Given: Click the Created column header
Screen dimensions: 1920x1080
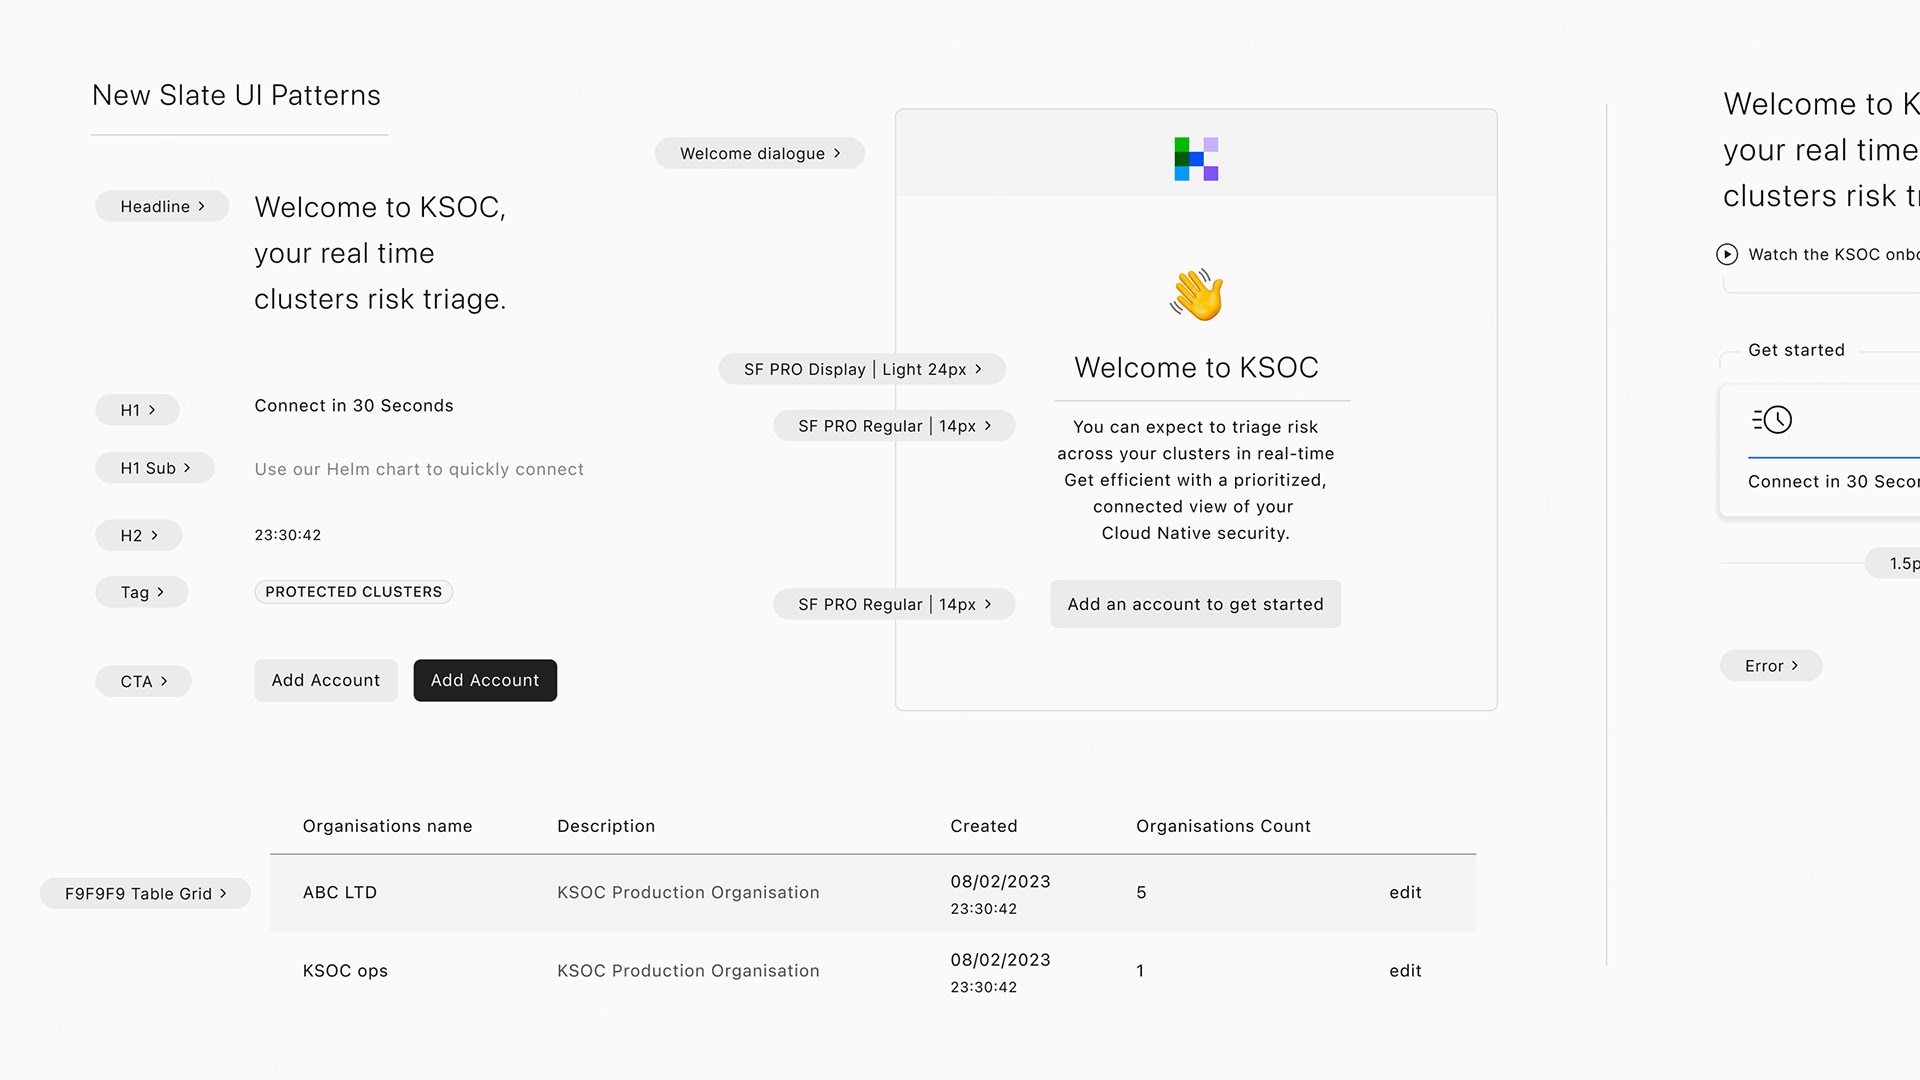Looking at the screenshot, I should (x=984, y=826).
